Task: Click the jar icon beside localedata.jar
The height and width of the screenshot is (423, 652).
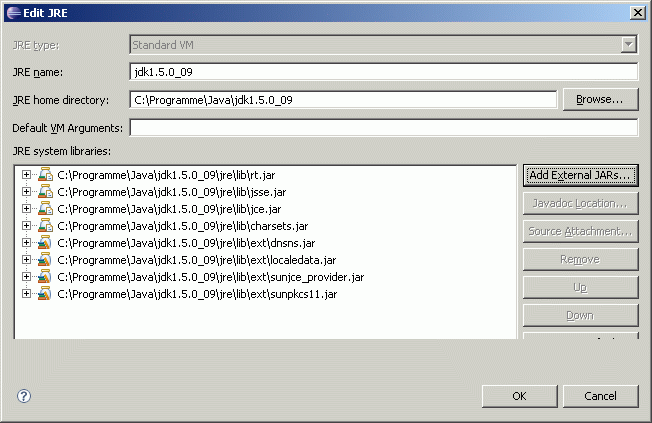Action: (x=44, y=260)
